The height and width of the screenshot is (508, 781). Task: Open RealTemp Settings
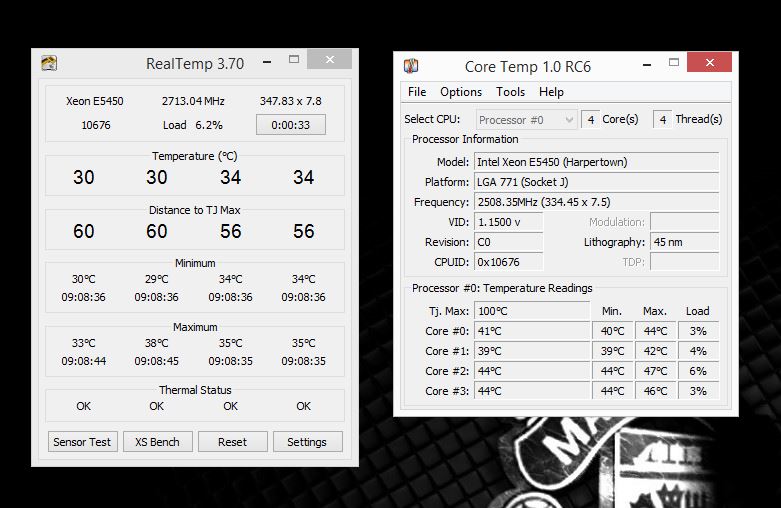pyautogui.click(x=307, y=442)
